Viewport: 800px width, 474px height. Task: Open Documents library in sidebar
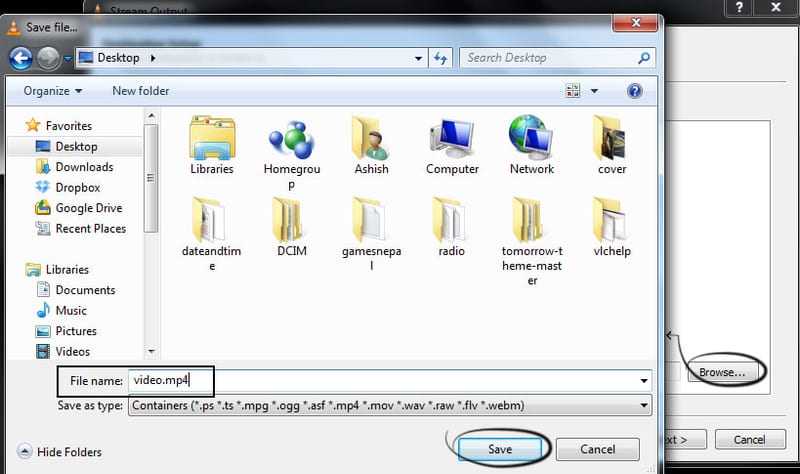pos(76,290)
